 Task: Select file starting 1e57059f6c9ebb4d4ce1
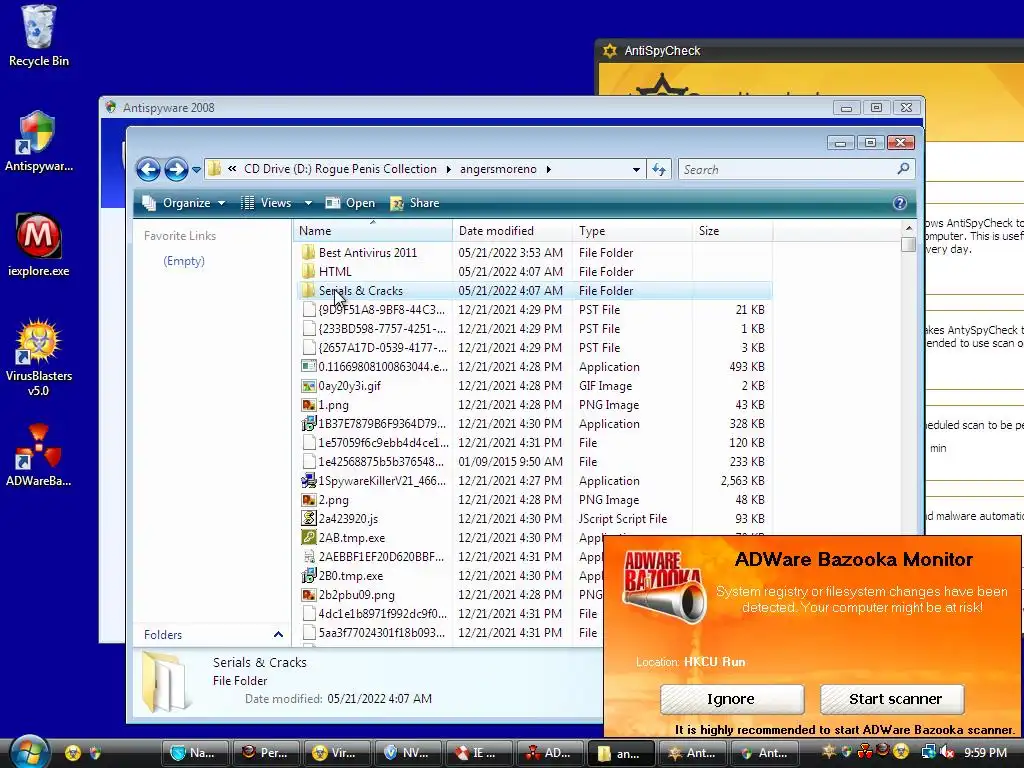[383, 443]
